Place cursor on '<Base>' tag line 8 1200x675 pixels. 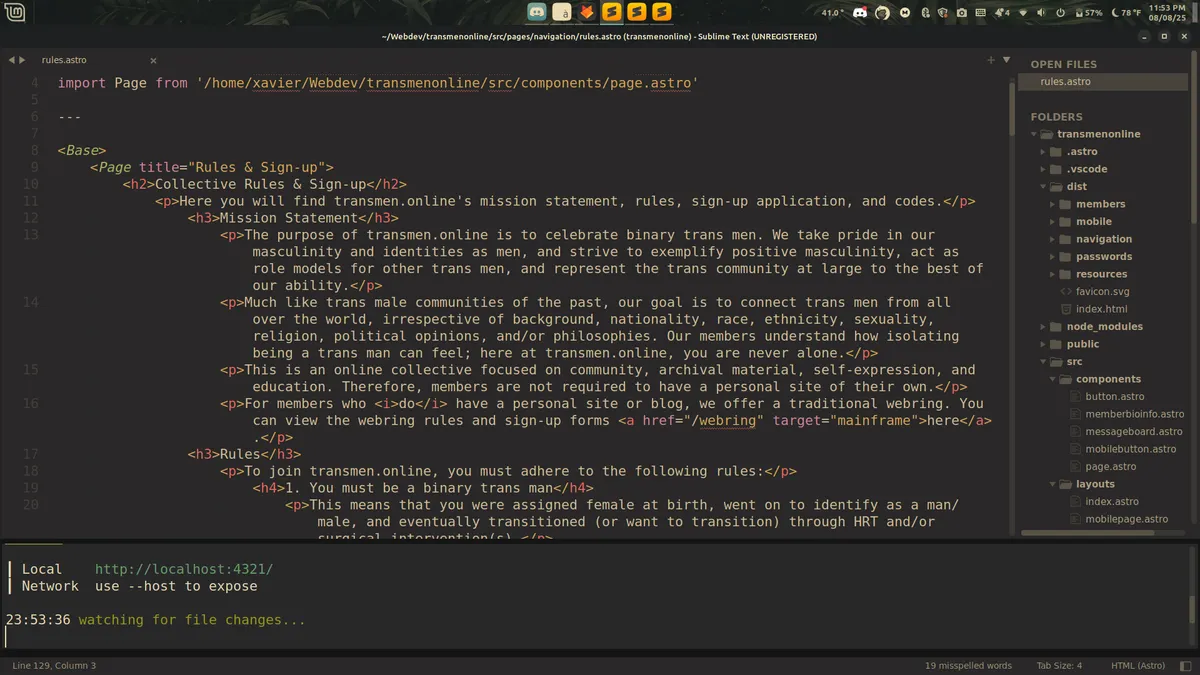click(x=82, y=150)
